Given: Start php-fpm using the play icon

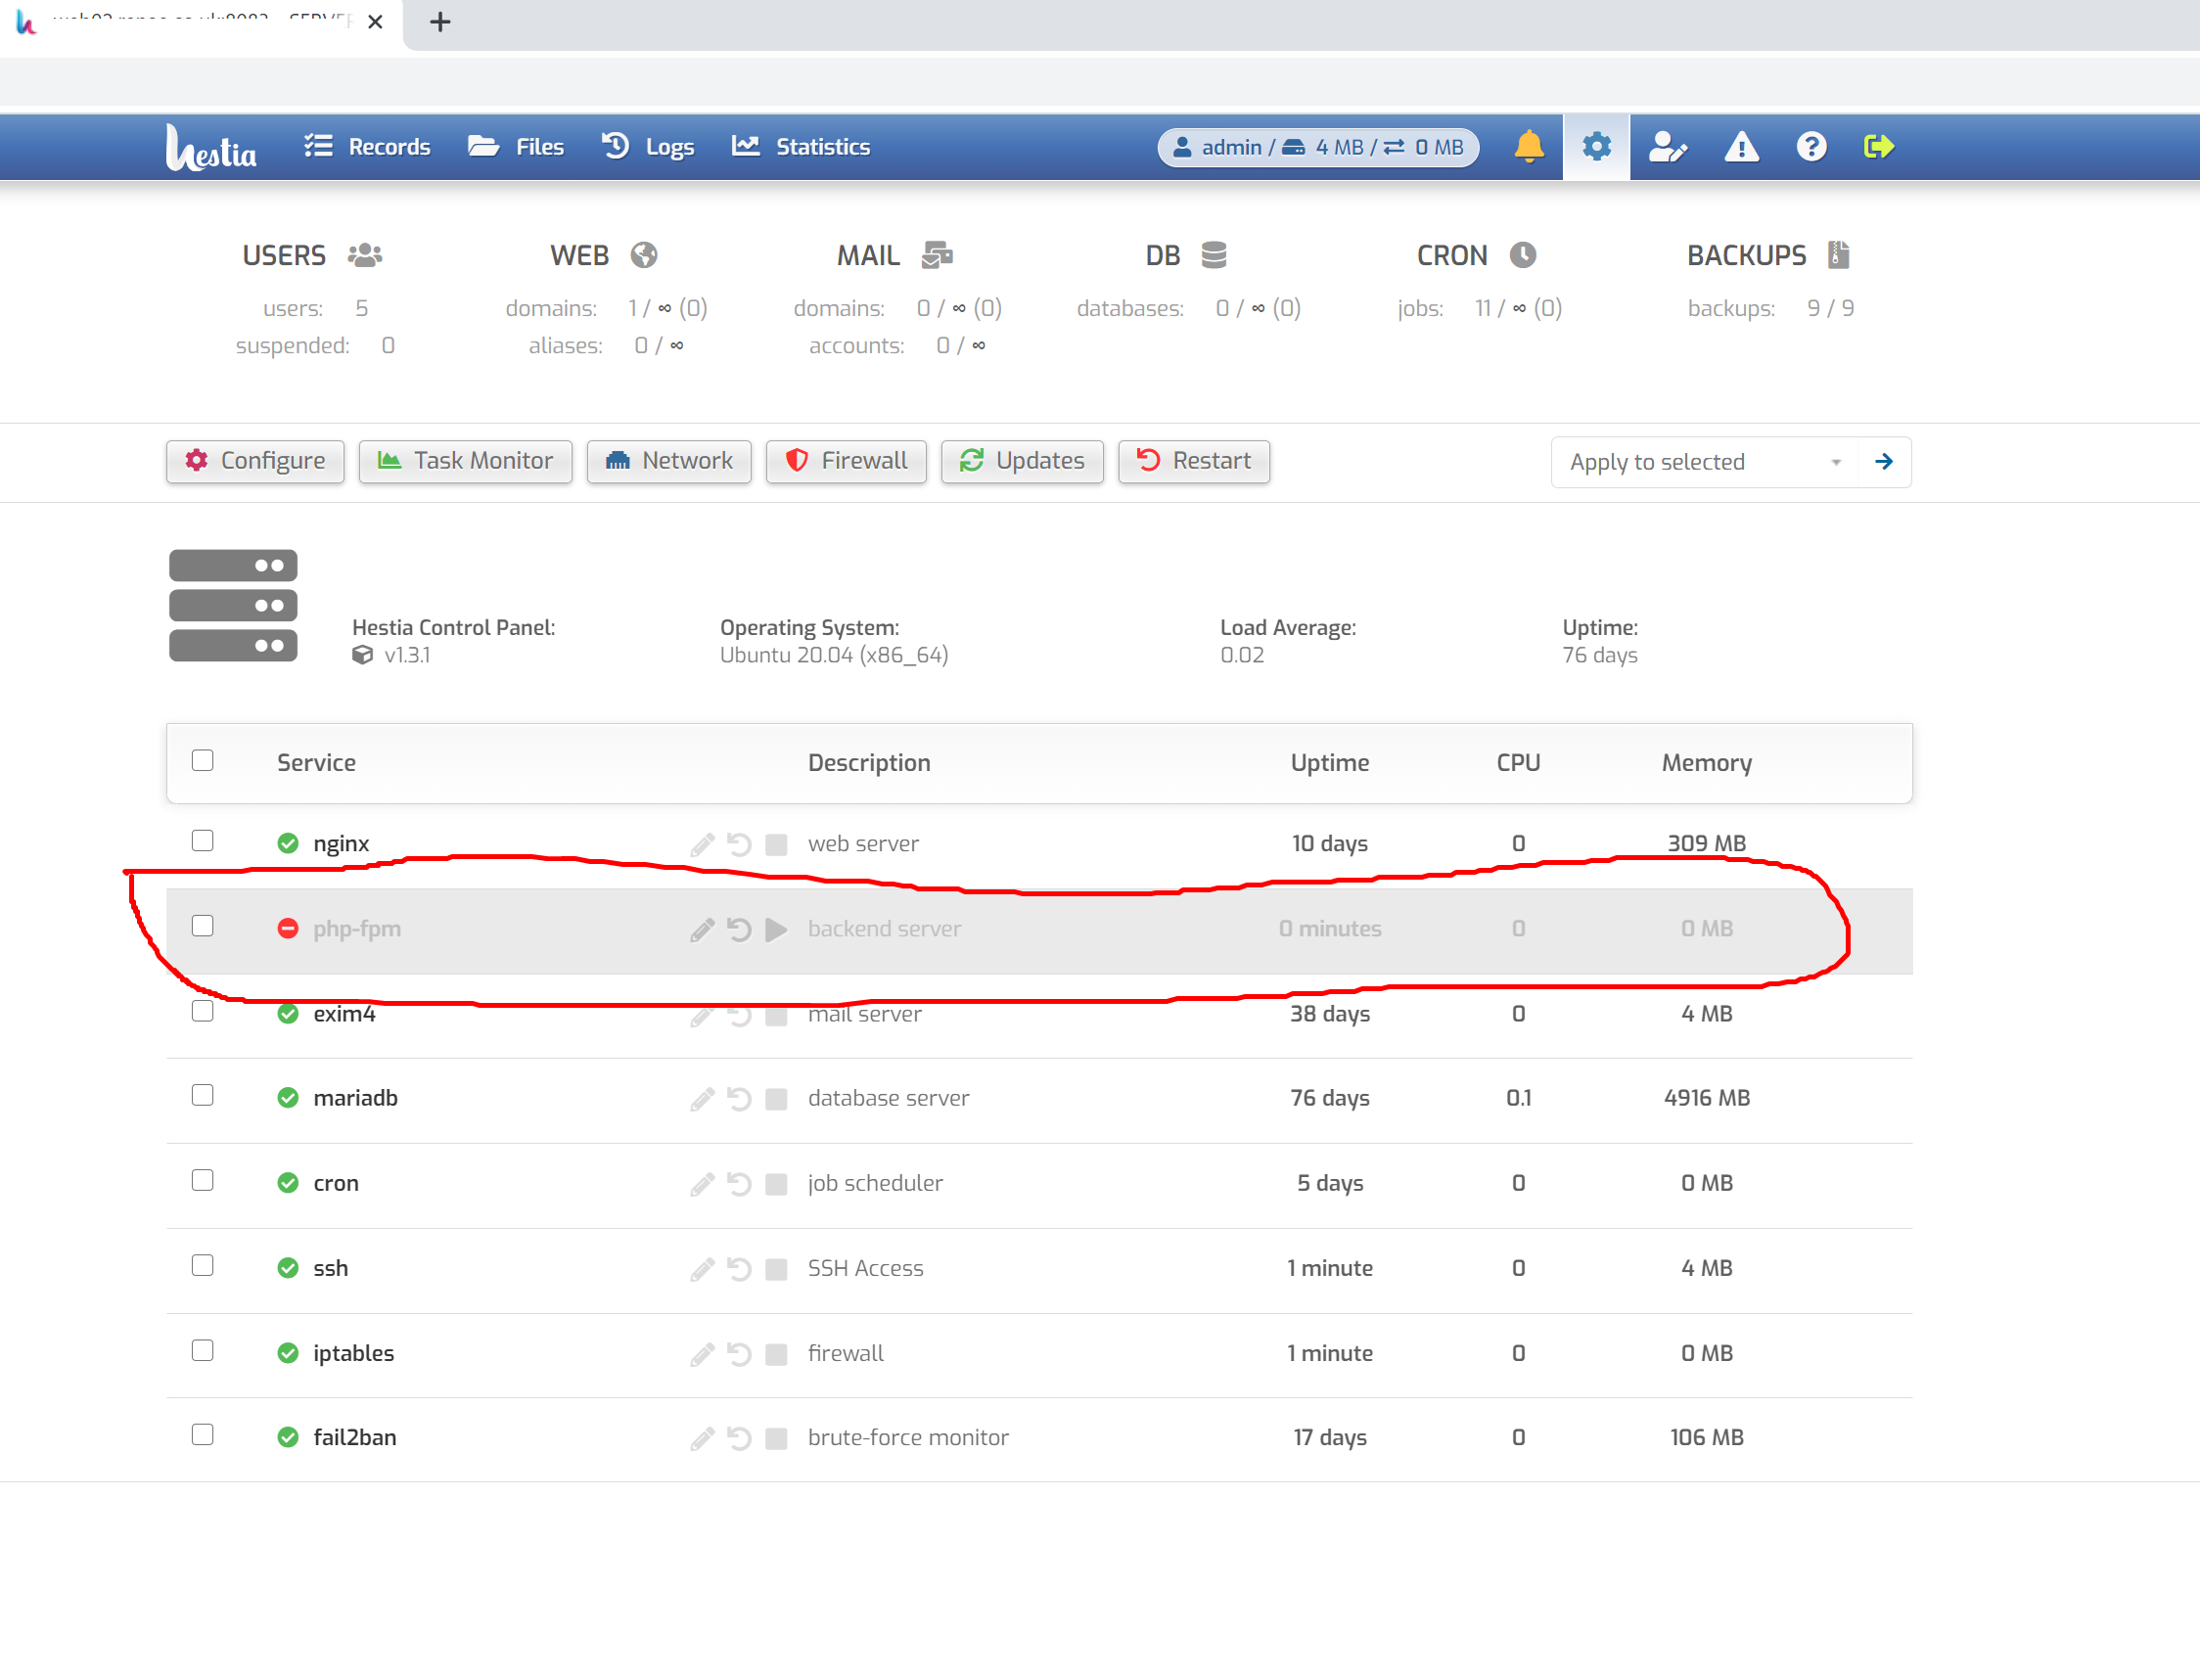Looking at the screenshot, I should click(x=775, y=929).
